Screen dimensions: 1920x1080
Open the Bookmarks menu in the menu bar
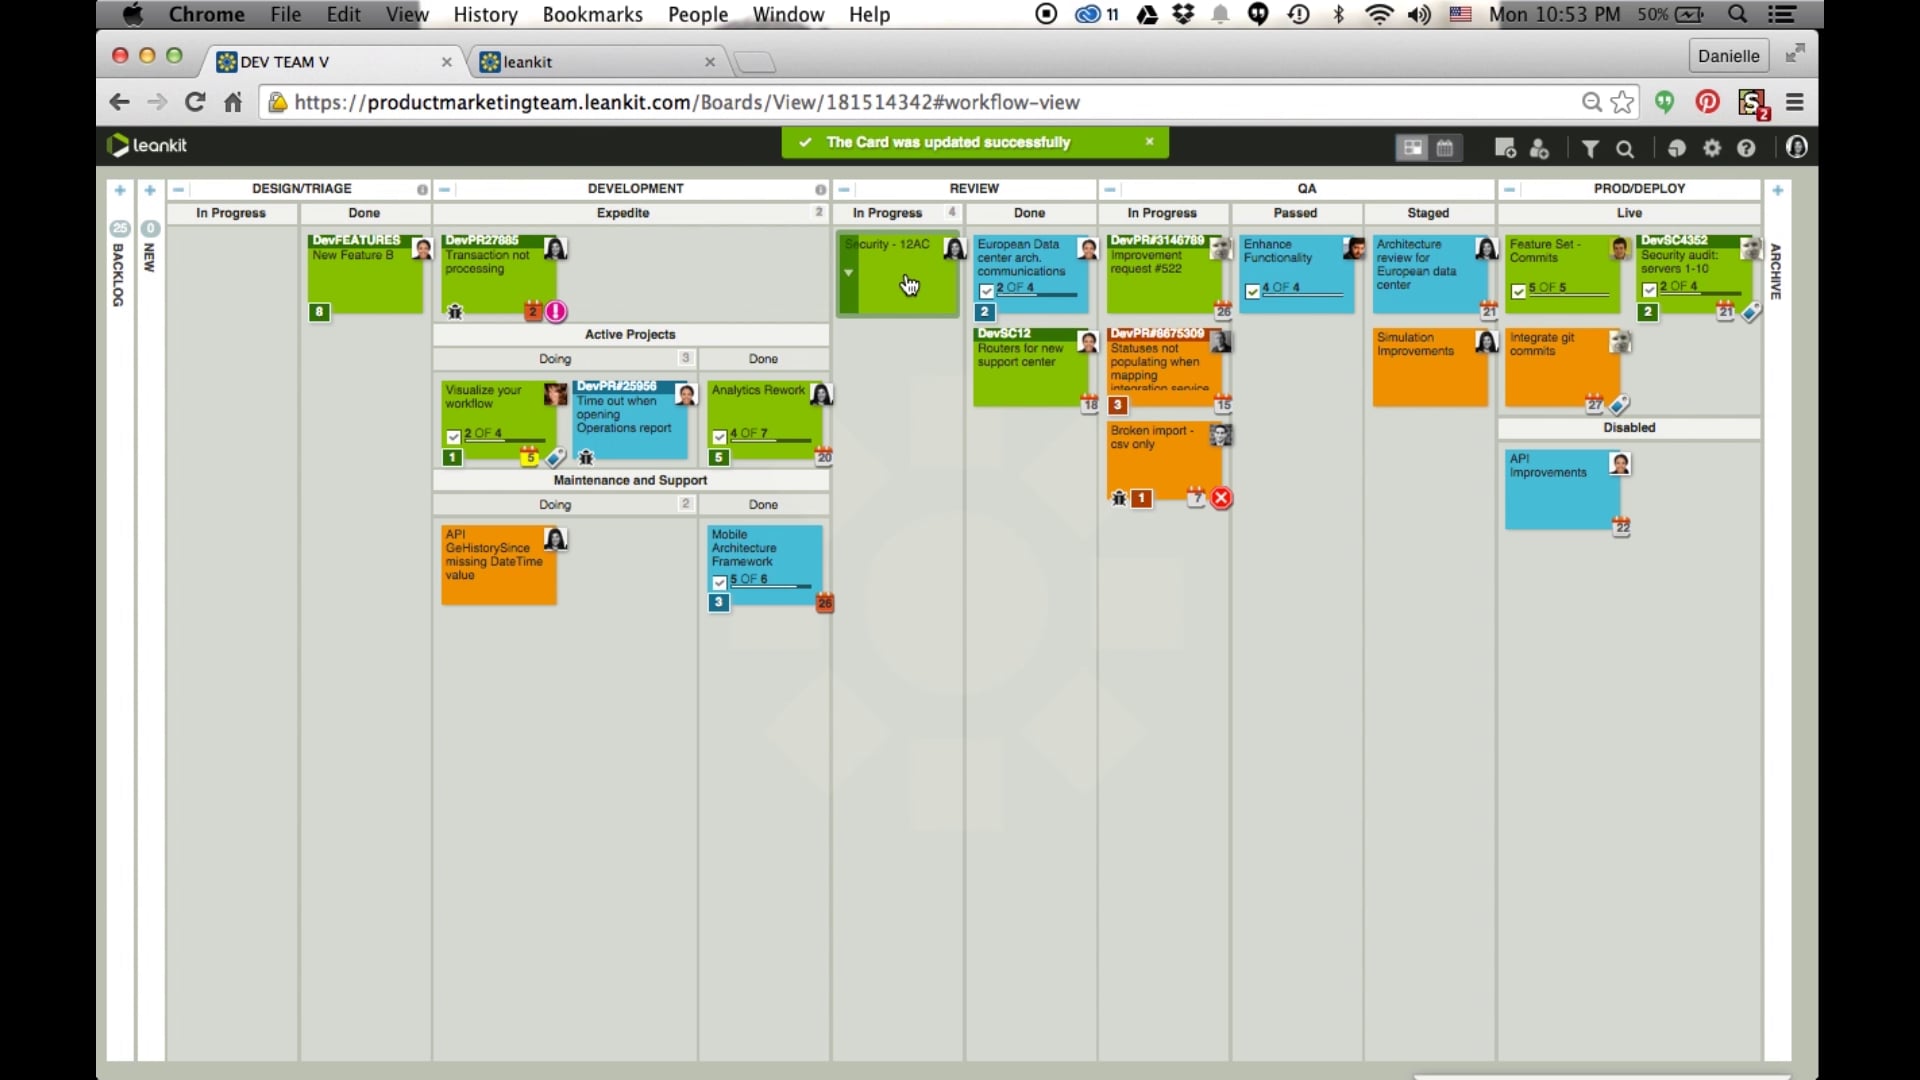click(x=592, y=15)
